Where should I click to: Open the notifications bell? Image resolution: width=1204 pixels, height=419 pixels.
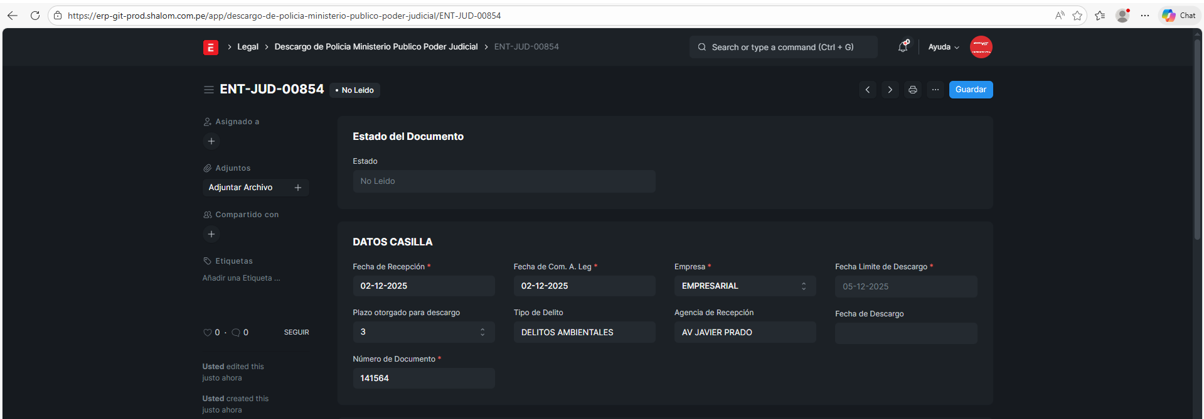point(902,47)
